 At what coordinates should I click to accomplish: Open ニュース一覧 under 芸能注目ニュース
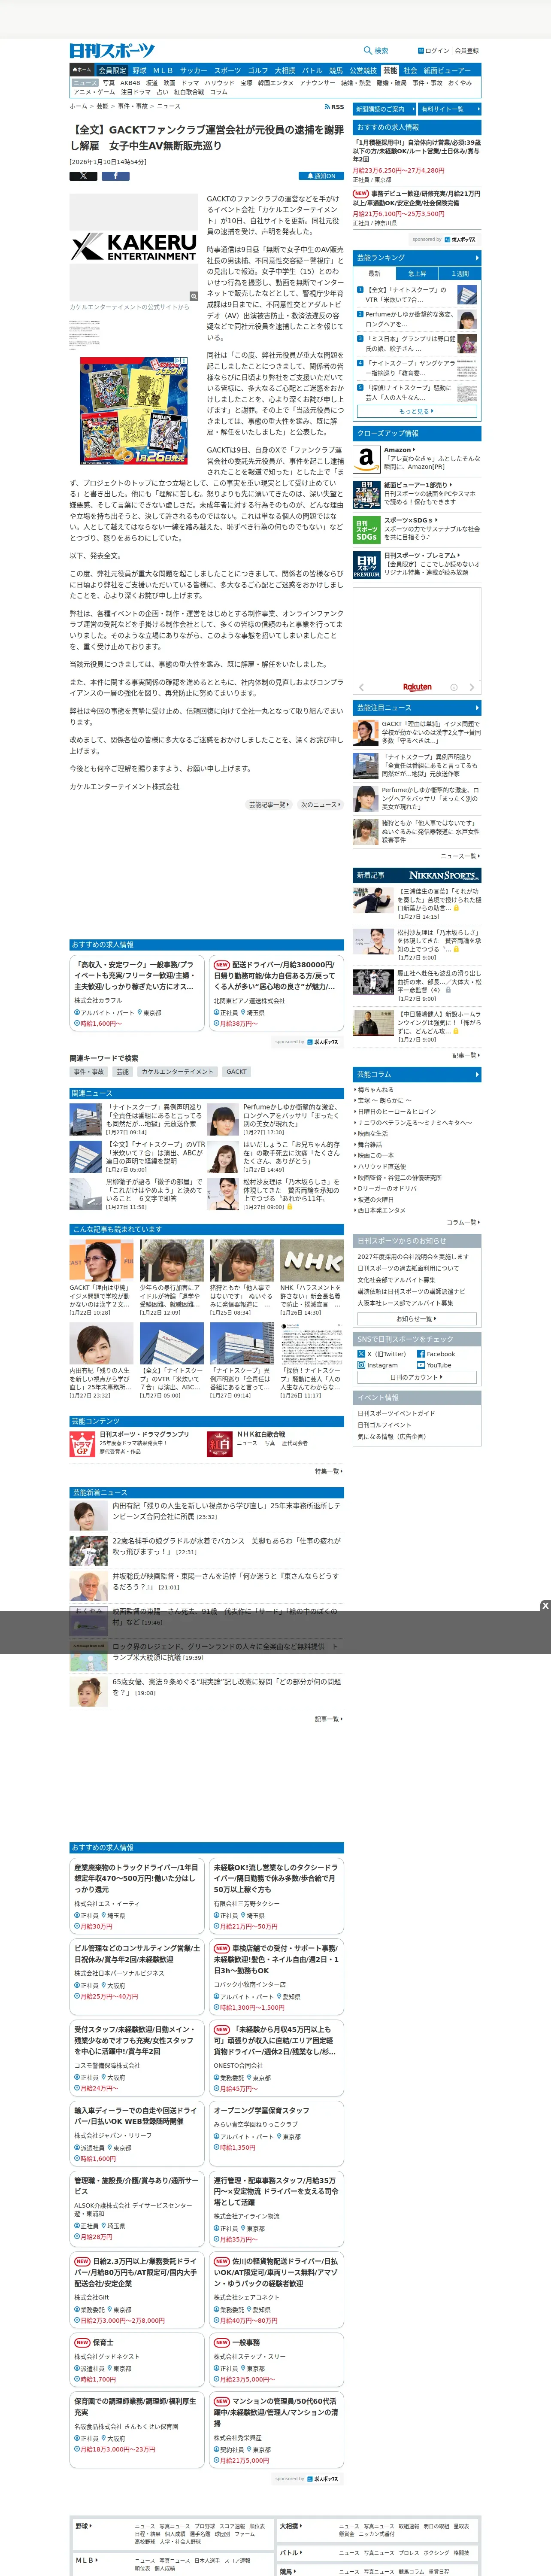pos(461,856)
